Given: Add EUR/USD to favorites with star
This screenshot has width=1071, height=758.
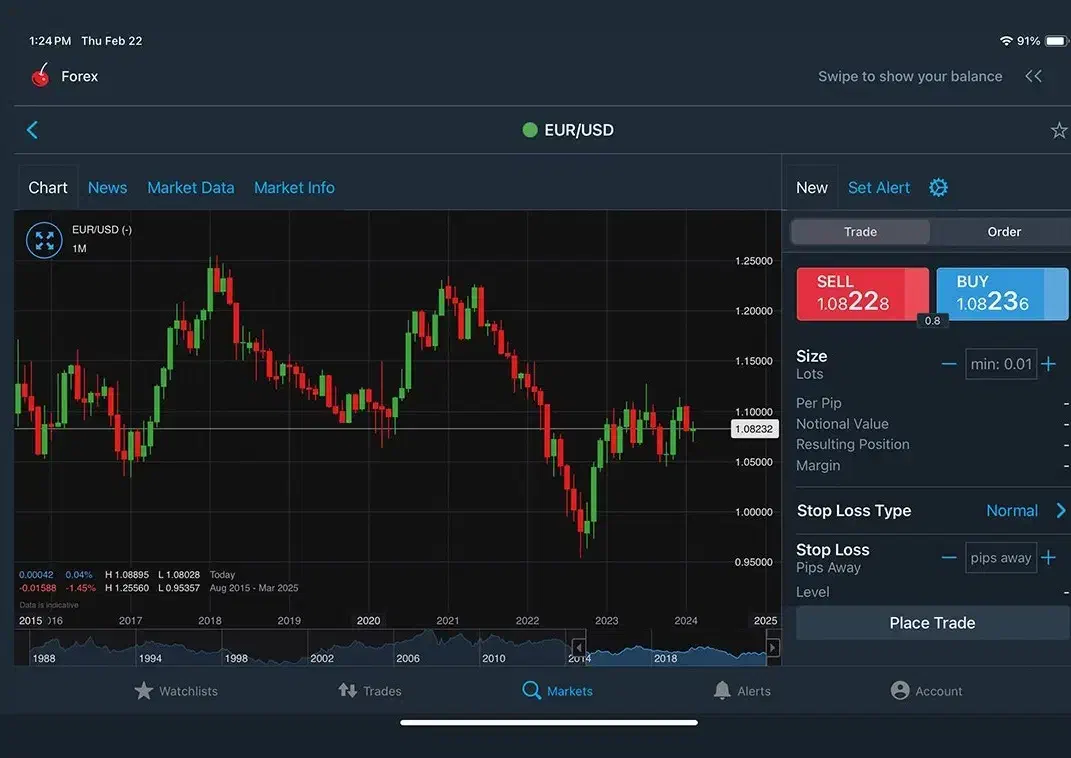Looking at the screenshot, I should (x=1058, y=130).
